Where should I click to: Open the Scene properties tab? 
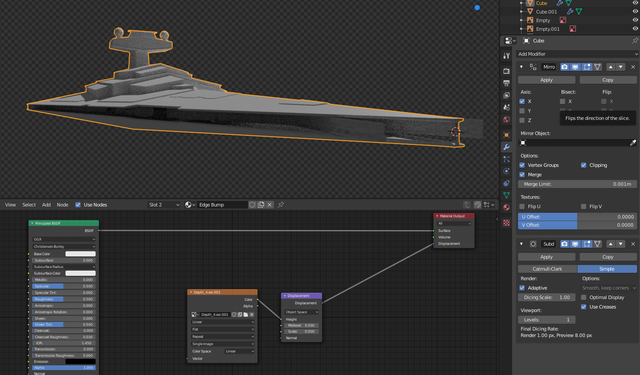(506, 107)
